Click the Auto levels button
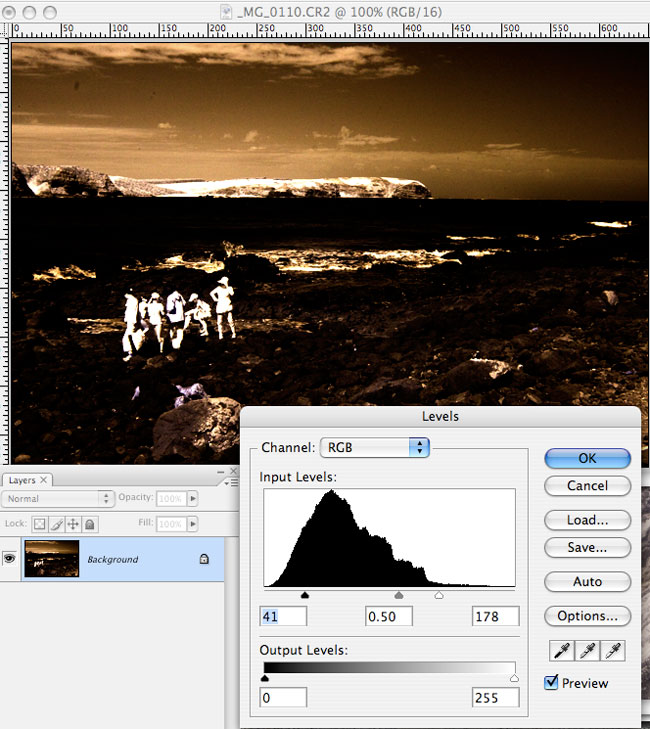Screen dimensions: 650x729 (587, 581)
